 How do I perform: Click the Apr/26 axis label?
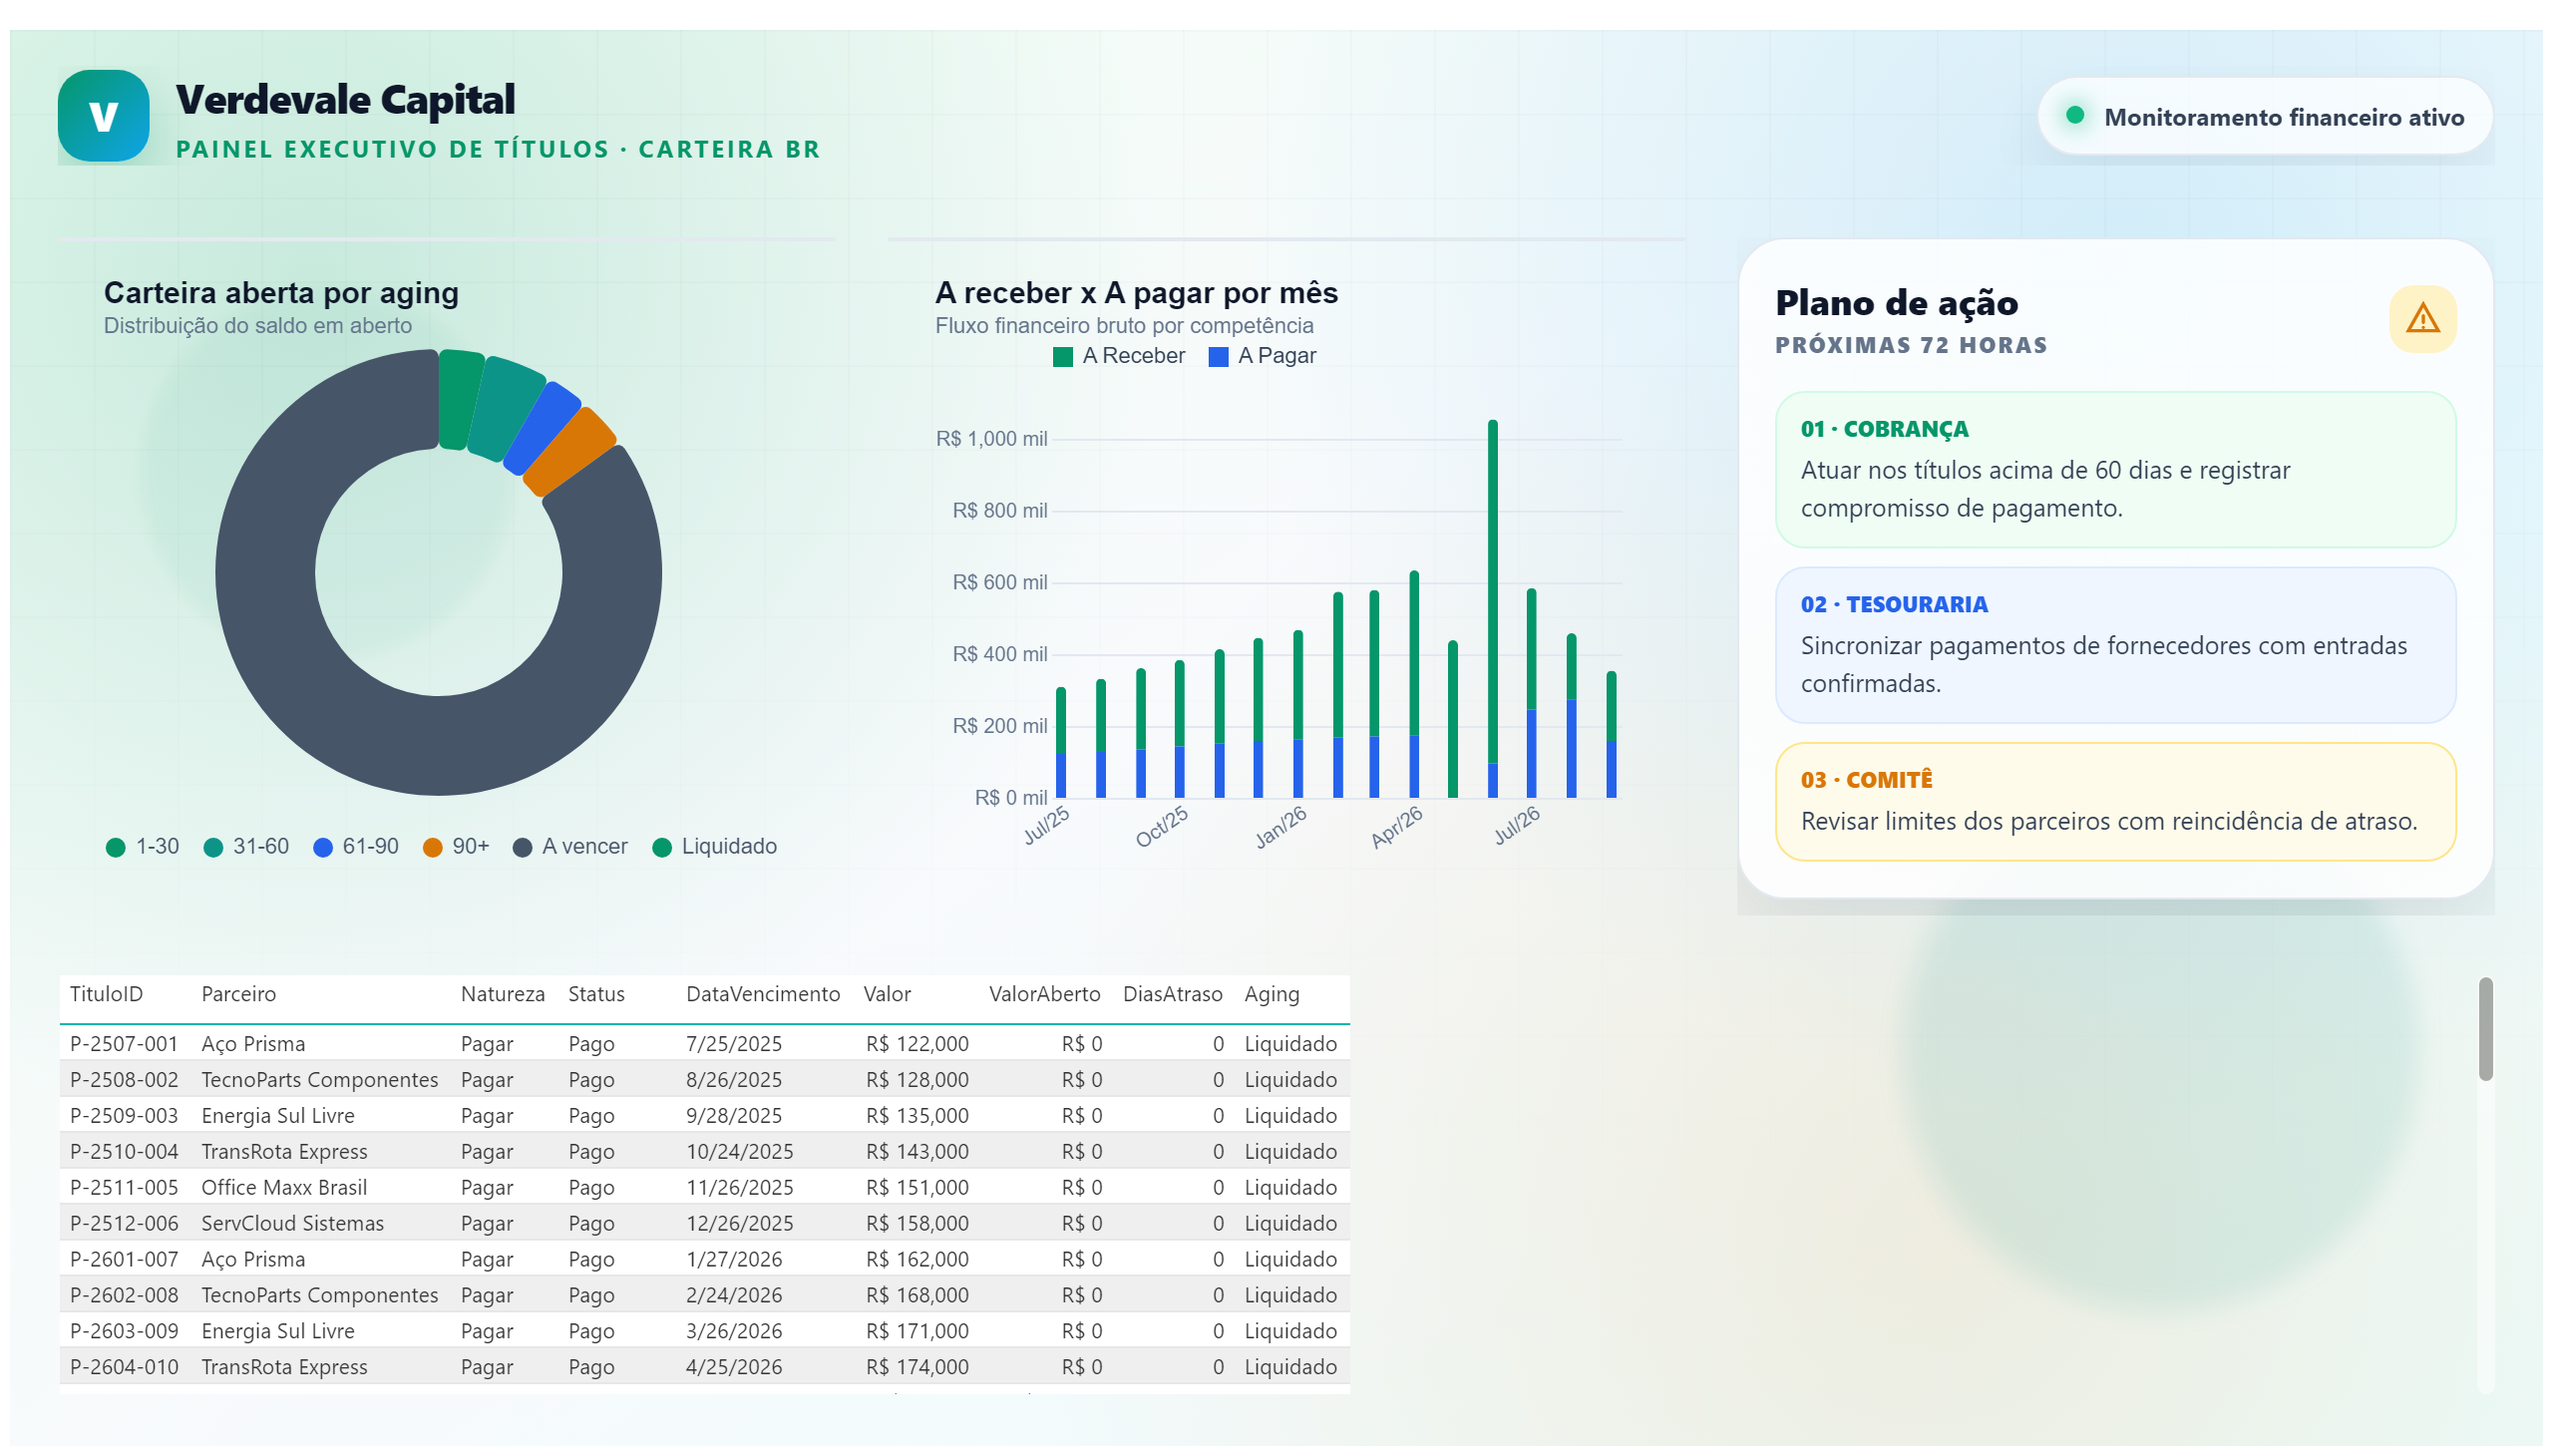click(1397, 827)
